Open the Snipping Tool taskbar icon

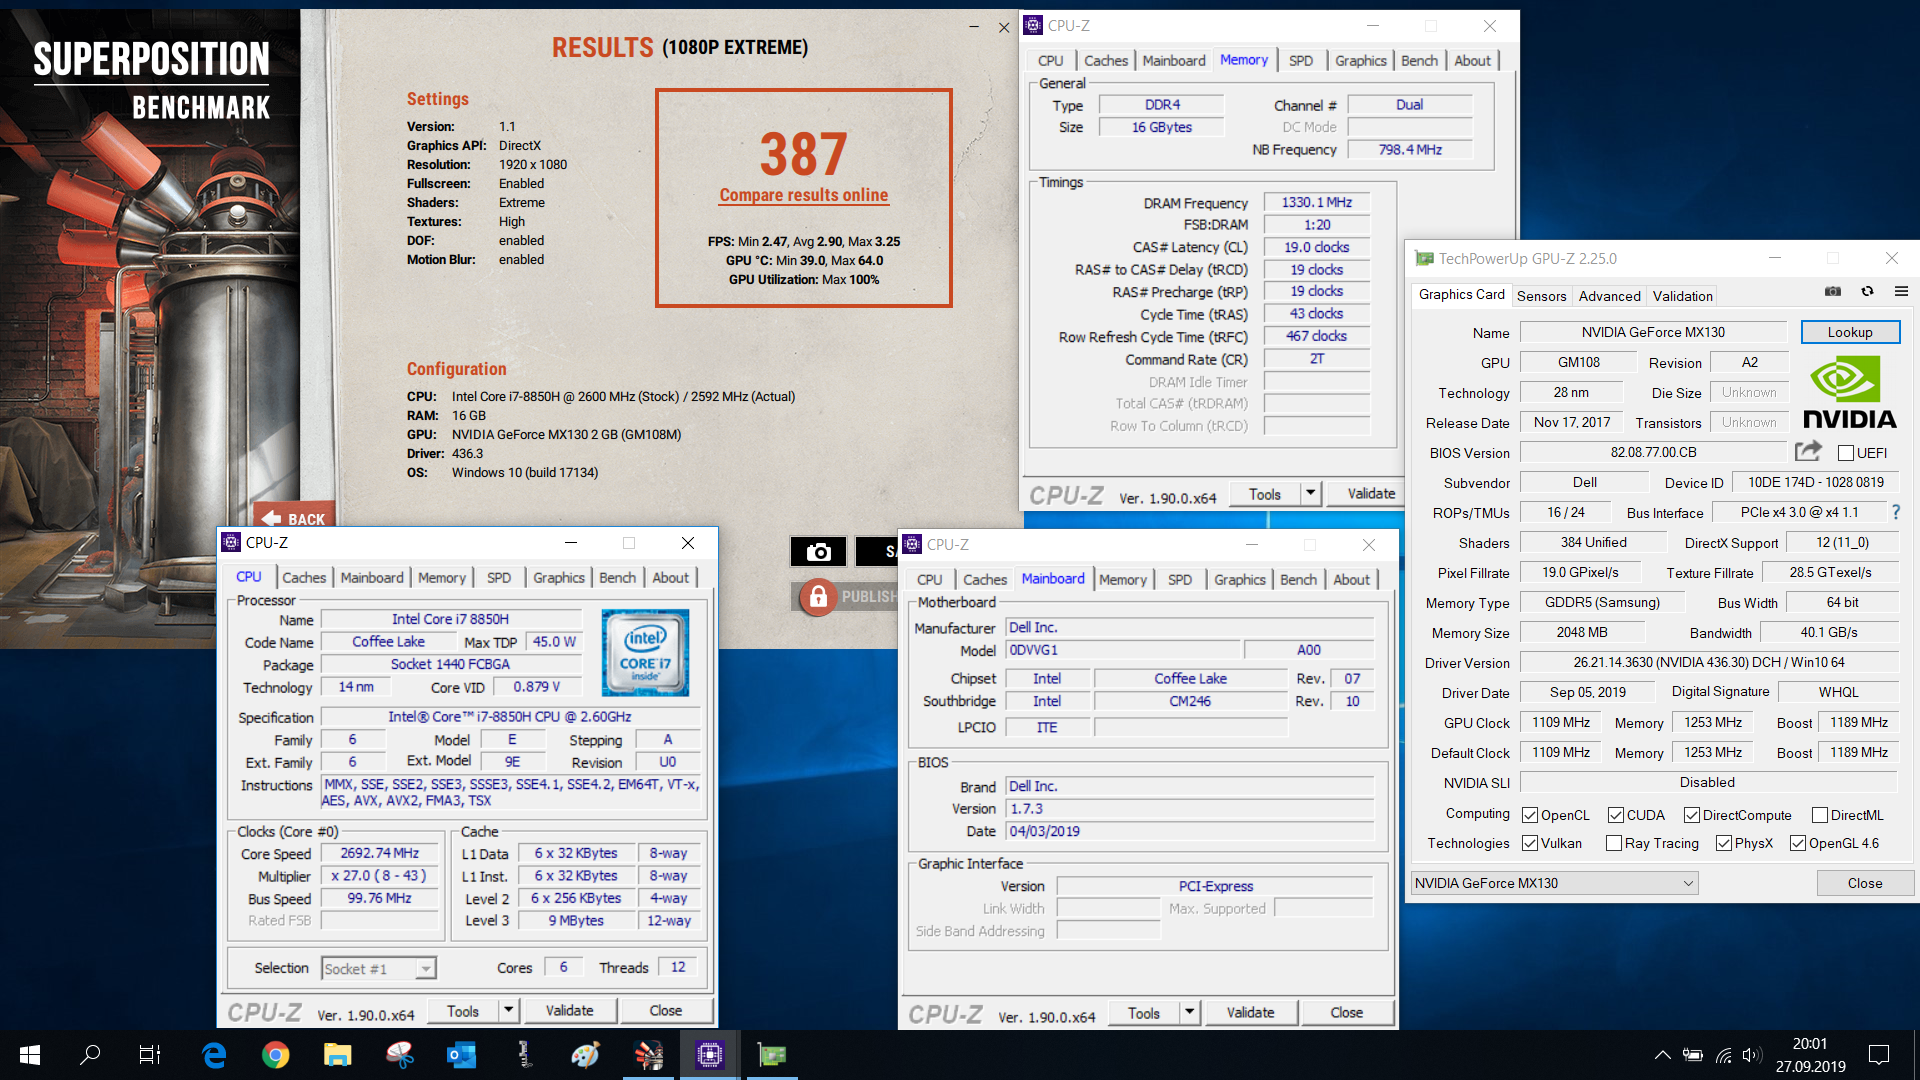click(400, 1055)
